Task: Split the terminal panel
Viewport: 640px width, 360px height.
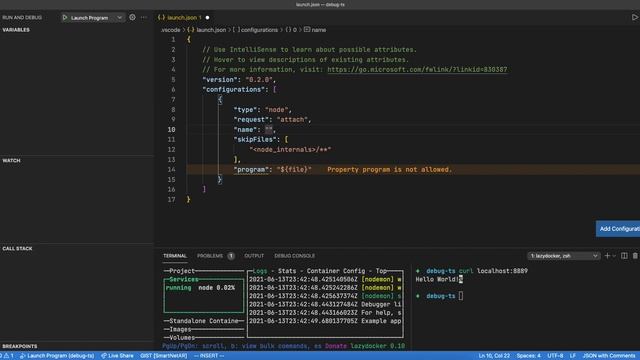Action: click(x=624, y=256)
